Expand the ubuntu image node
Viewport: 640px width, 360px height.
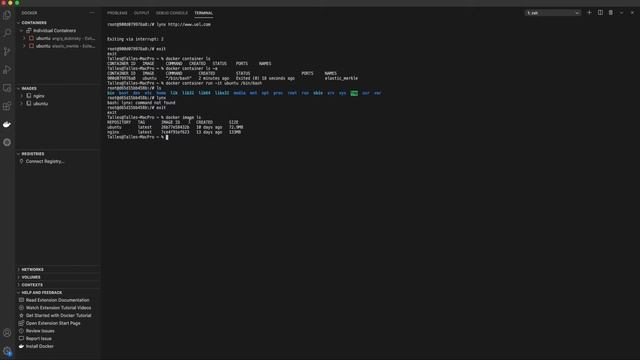coord(22,104)
